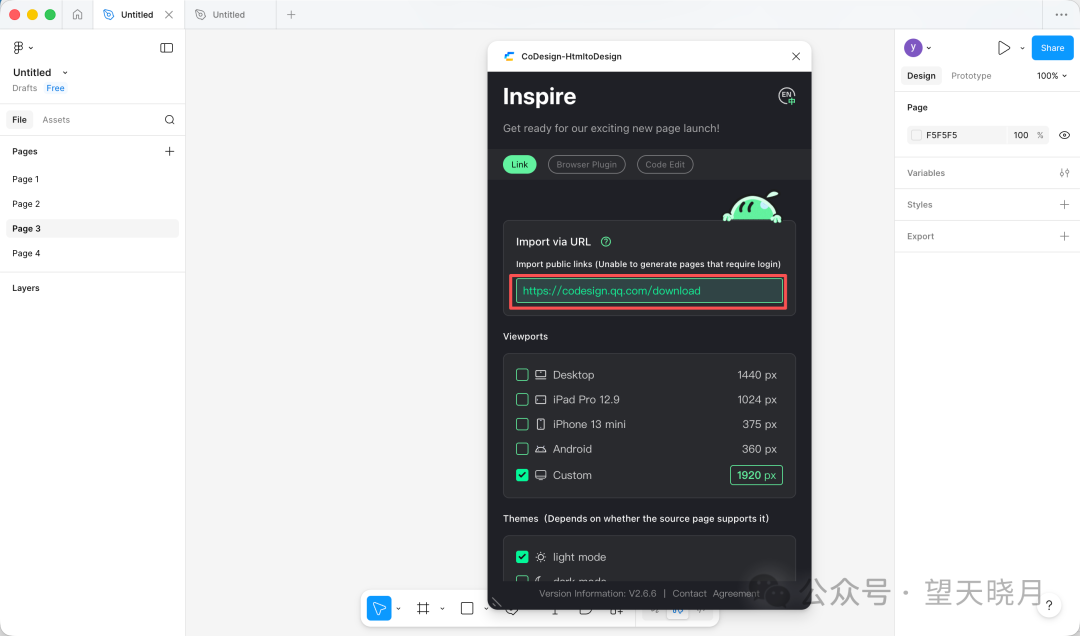Click the search icon in File panel
This screenshot has height=636, width=1080.
click(169, 120)
